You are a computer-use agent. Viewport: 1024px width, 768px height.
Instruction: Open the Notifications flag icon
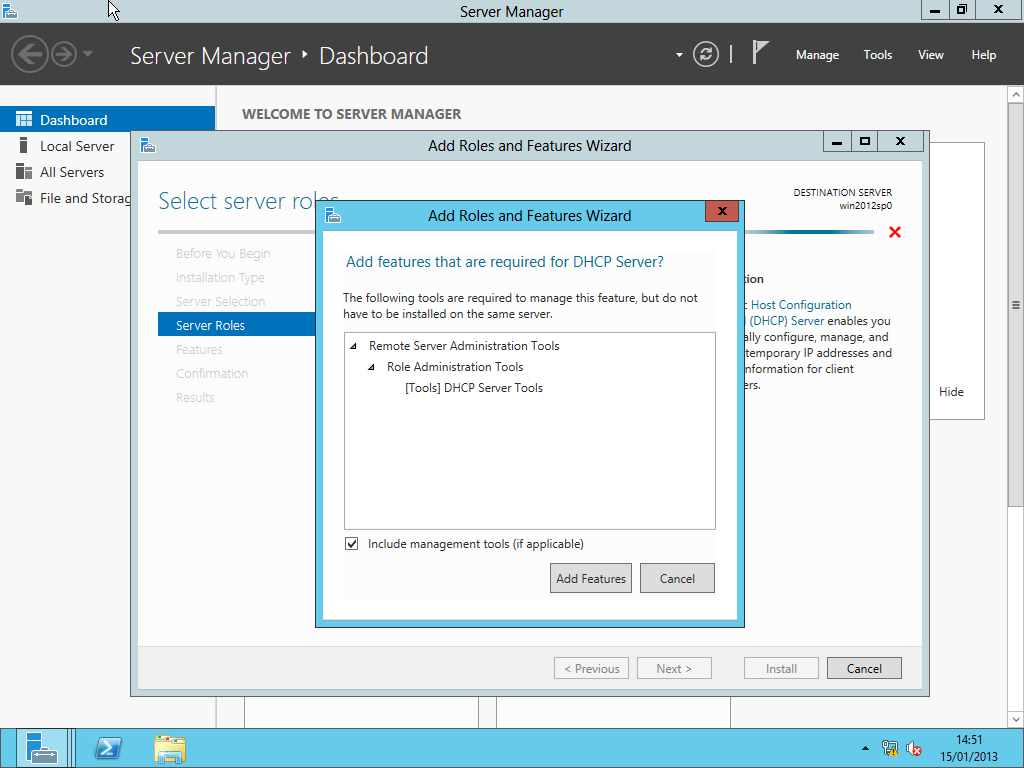tap(761, 54)
